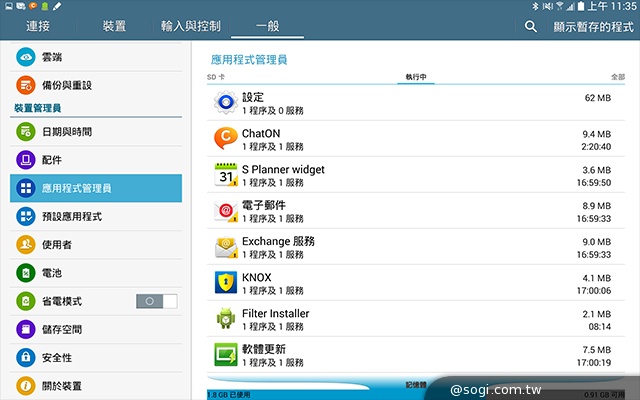Open the 雲端 settings entry
Viewport: 640px width, 400px height.
tap(96, 57)
